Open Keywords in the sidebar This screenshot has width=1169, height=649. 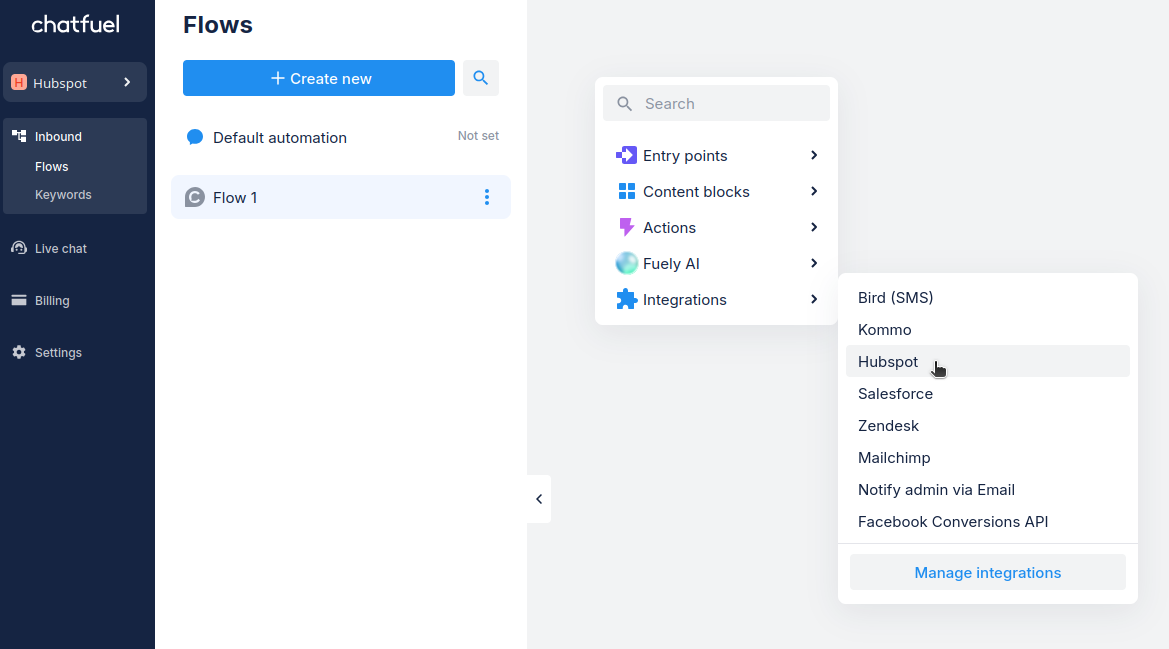pos(63,194)
